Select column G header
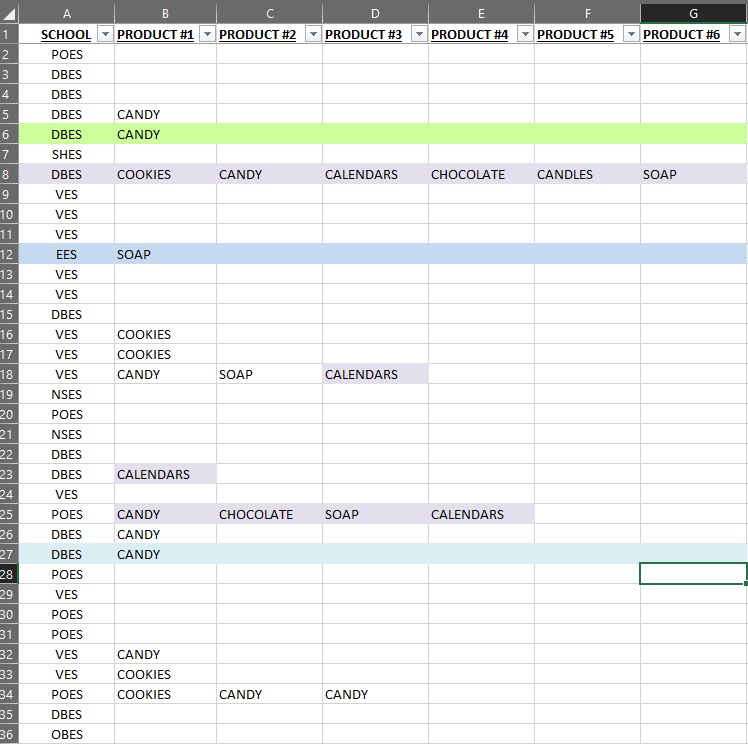The width and height of the screenshot is (748, 744). [x=694, y=14]
